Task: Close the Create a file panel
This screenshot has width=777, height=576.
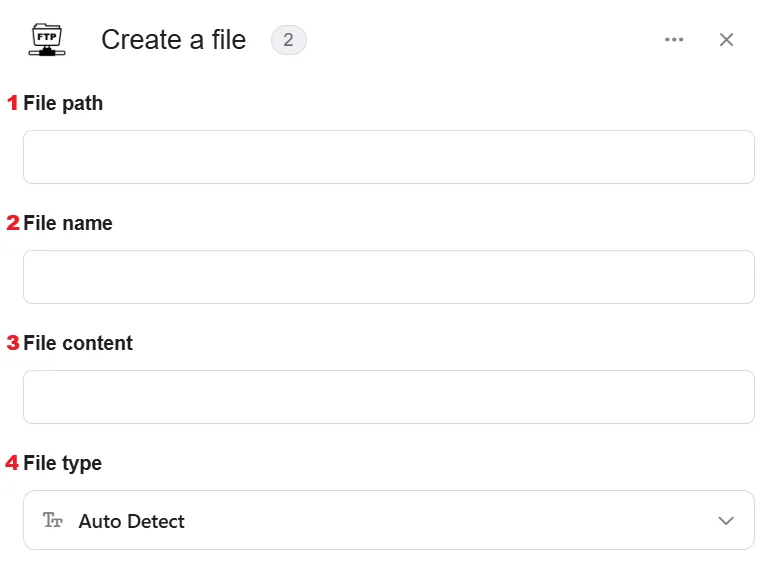Action: [726, 40]
